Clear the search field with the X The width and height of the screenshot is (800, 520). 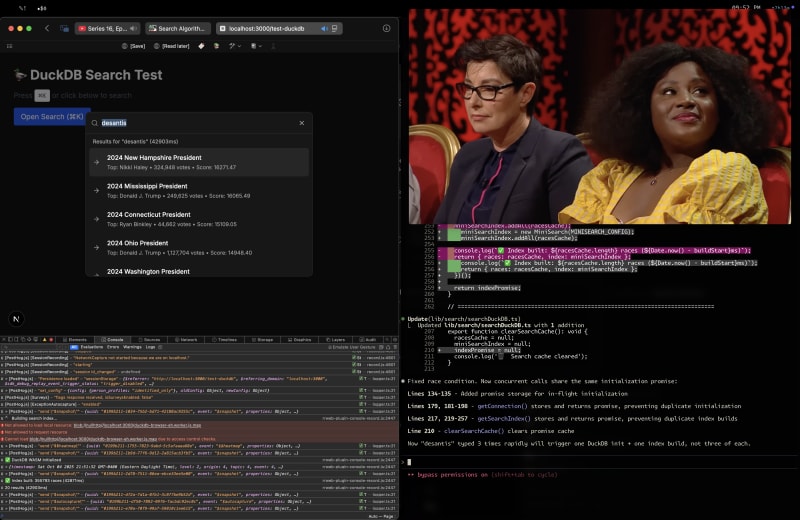coord(302,123)
